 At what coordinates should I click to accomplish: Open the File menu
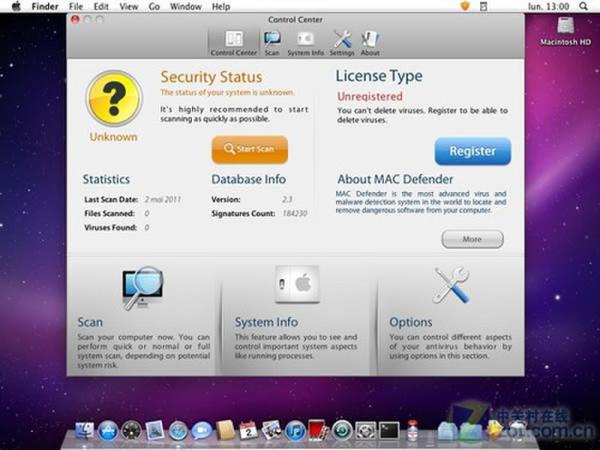coord(76,7)
